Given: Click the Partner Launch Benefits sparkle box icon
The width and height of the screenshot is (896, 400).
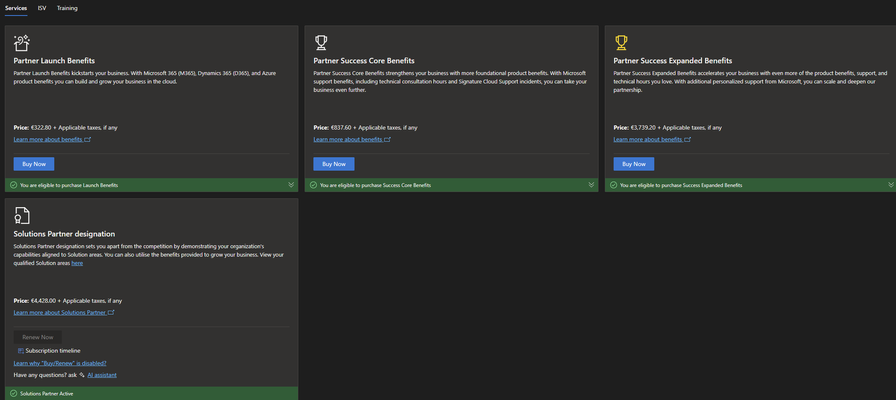Looking at the screenshot, I should point(22,43).
